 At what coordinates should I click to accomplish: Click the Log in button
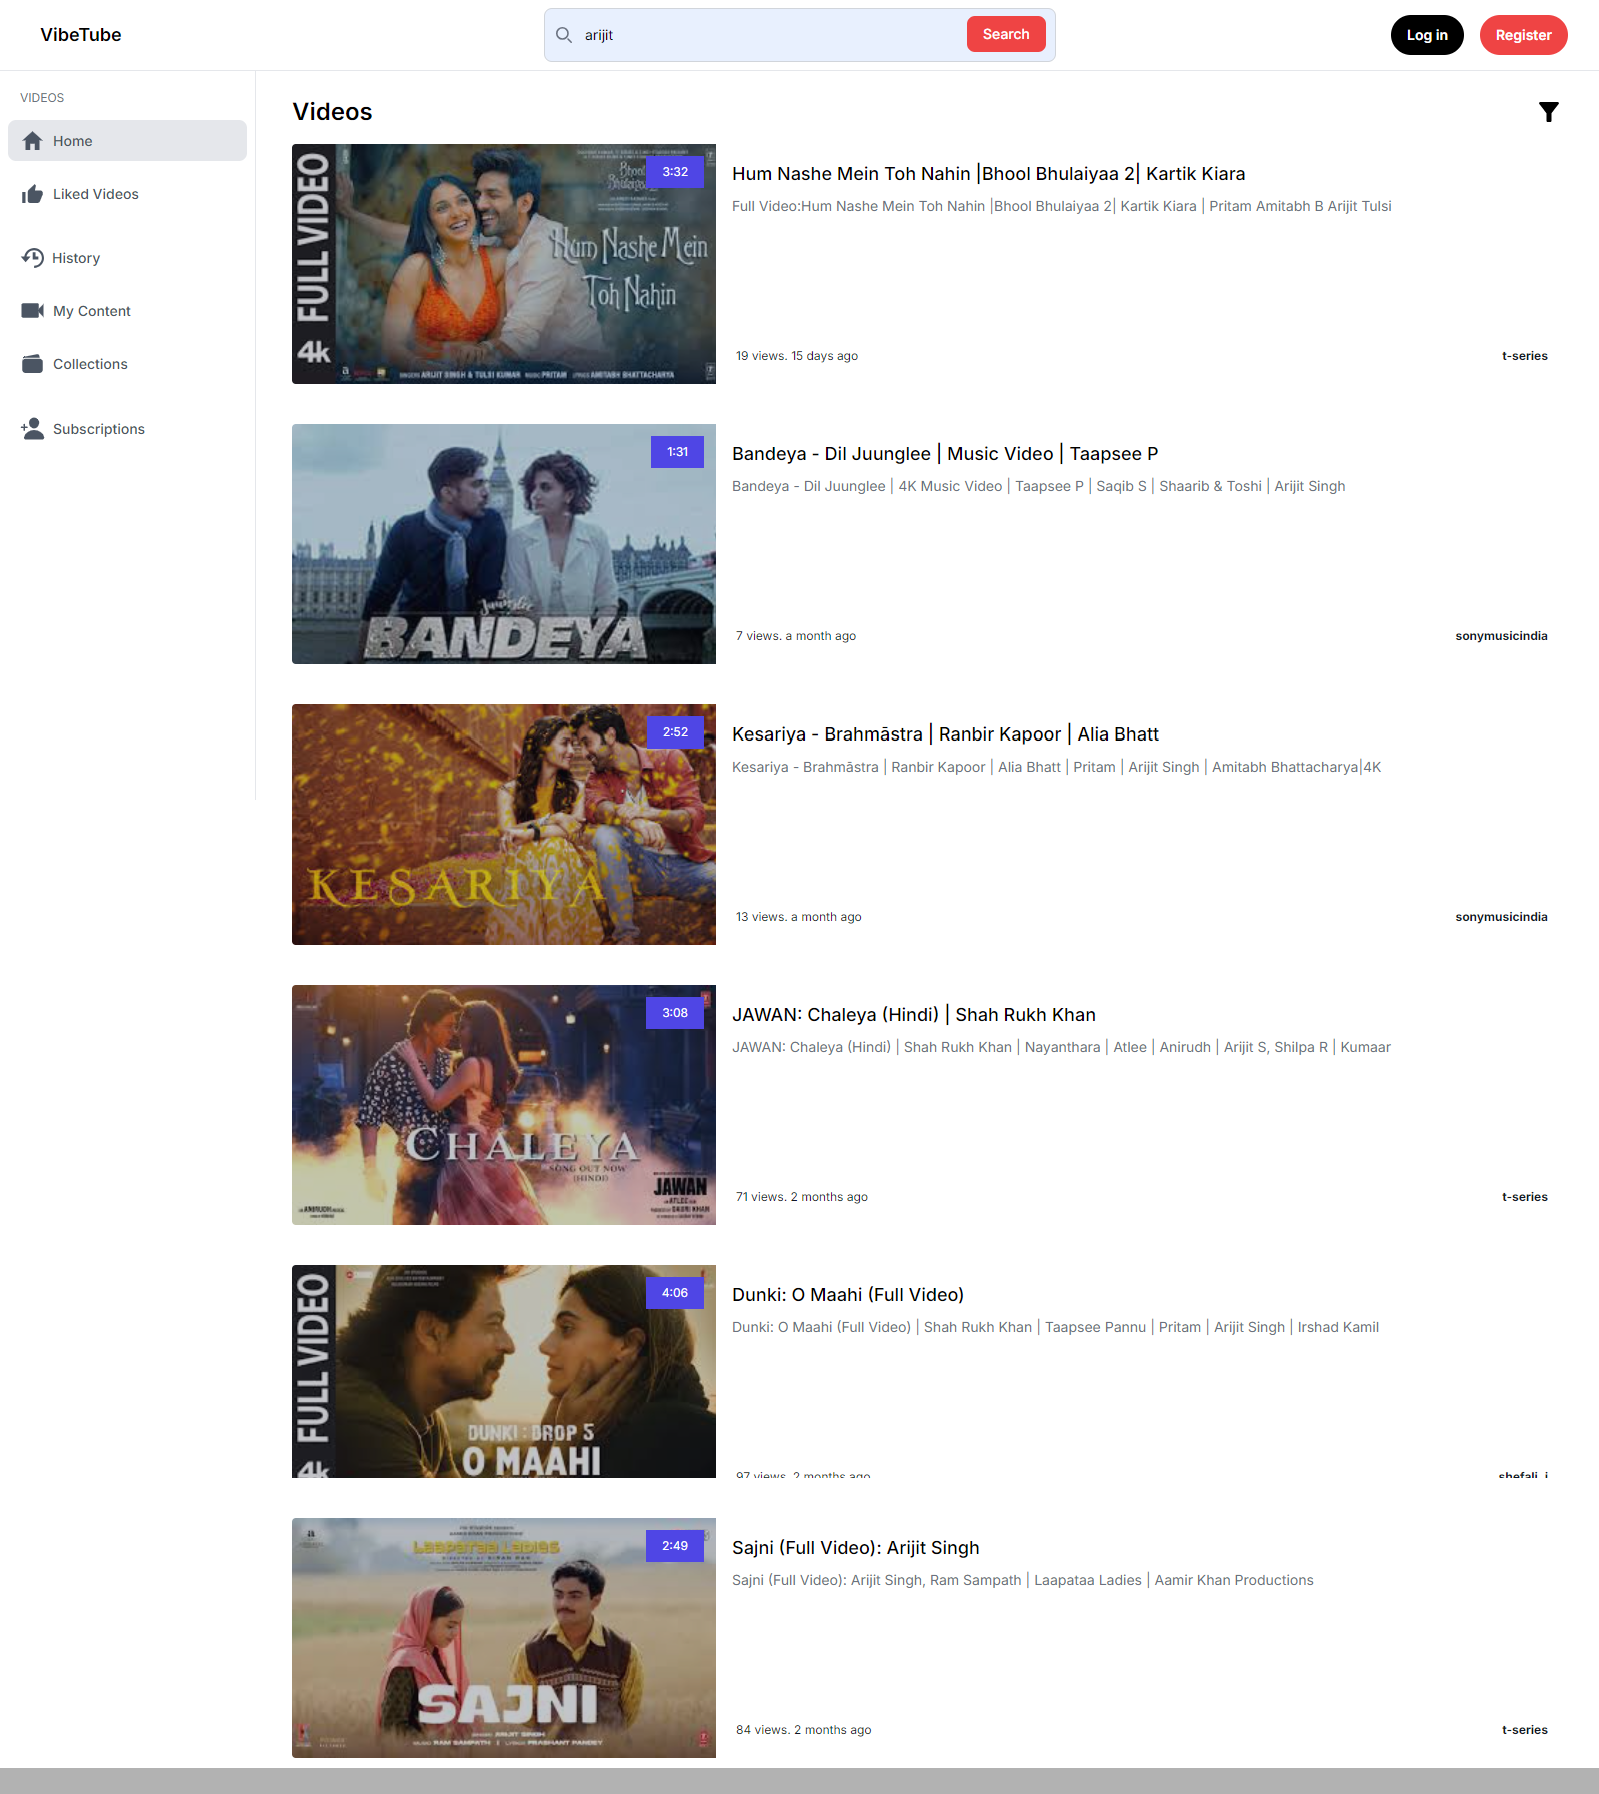[x=1427, y=35]
